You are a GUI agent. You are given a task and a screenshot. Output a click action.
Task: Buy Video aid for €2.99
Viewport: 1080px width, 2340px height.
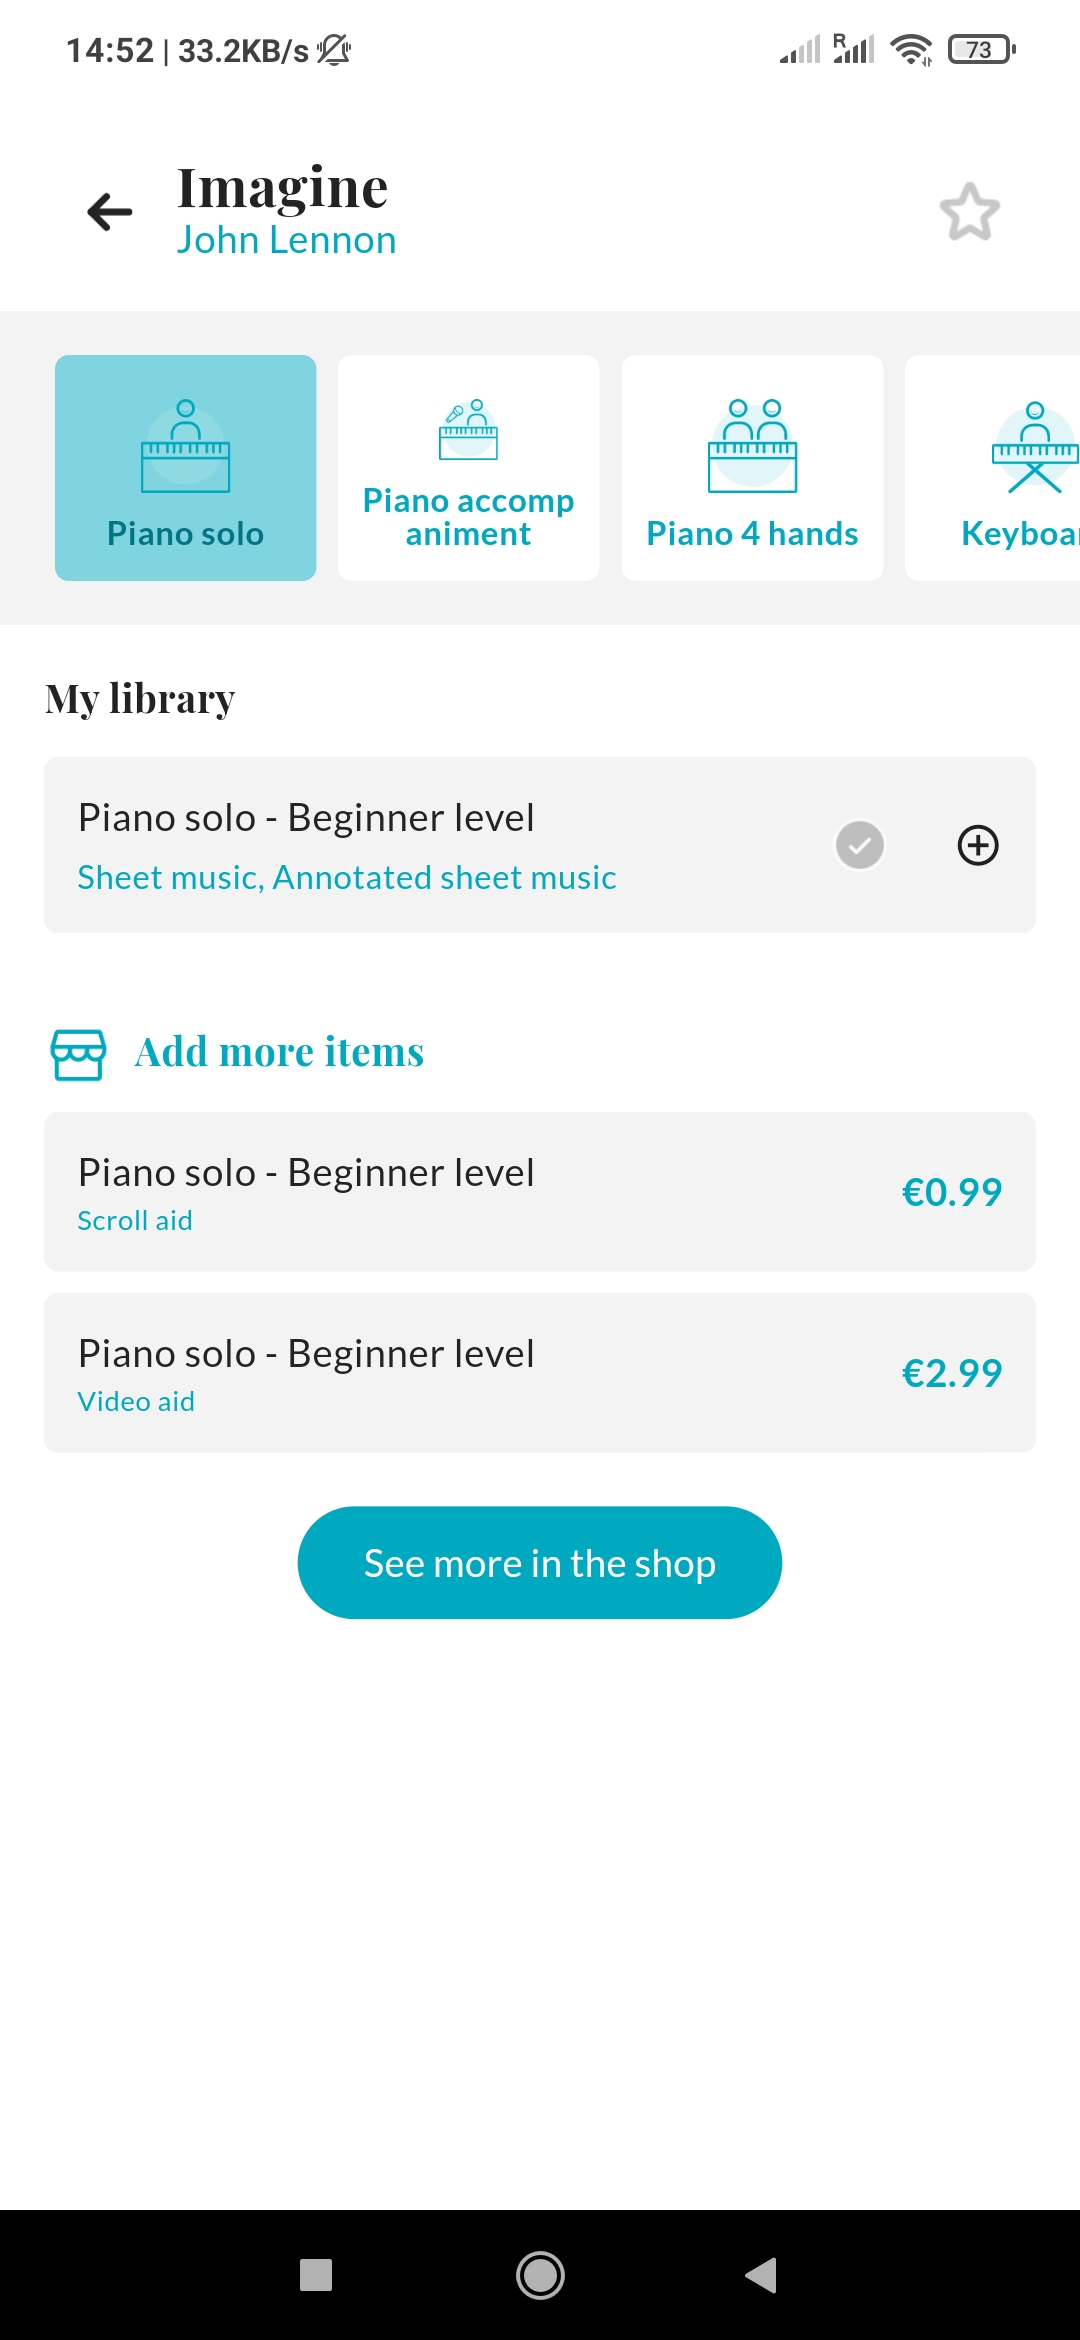coord(951,1373)
